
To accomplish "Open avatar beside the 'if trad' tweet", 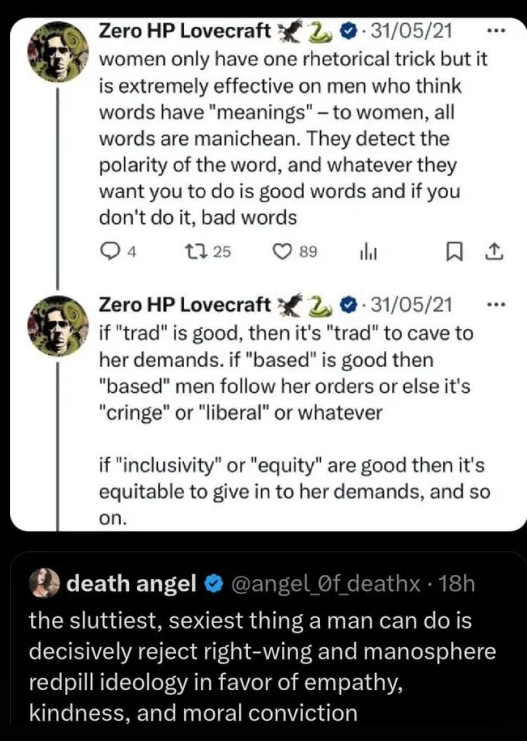I will tap(58, 326).
